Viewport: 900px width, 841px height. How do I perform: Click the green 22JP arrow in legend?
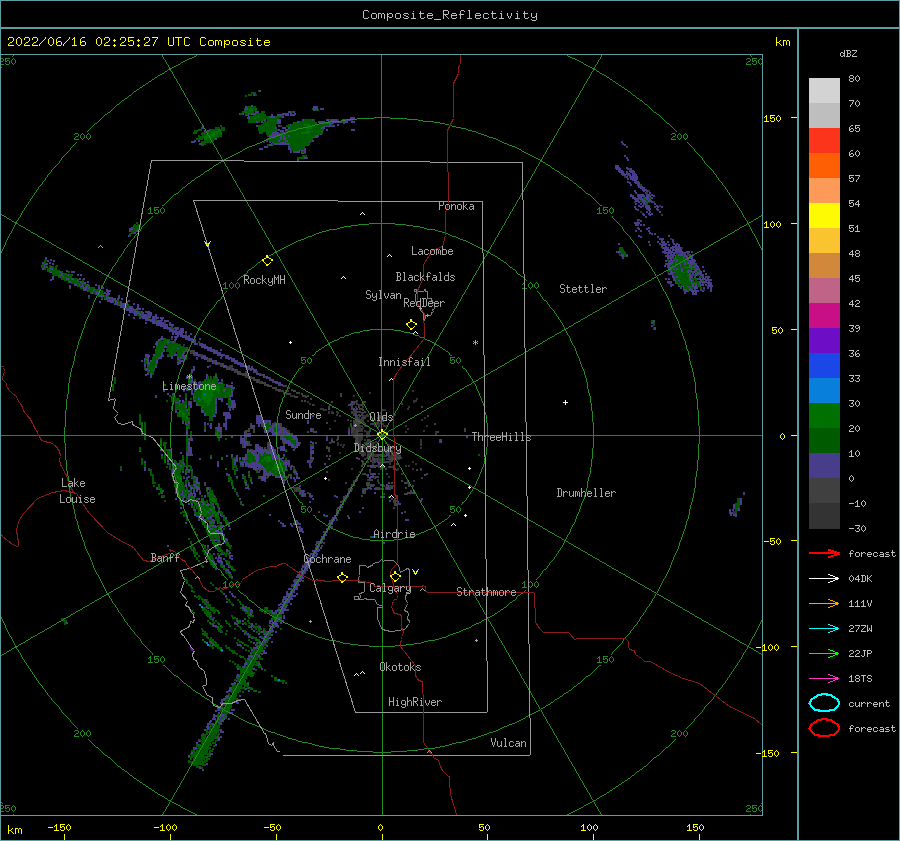[824, 653]
